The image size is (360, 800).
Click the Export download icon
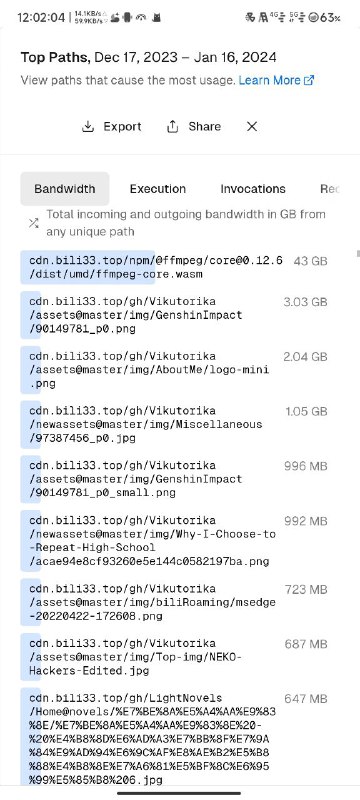(x=88, y=127)
